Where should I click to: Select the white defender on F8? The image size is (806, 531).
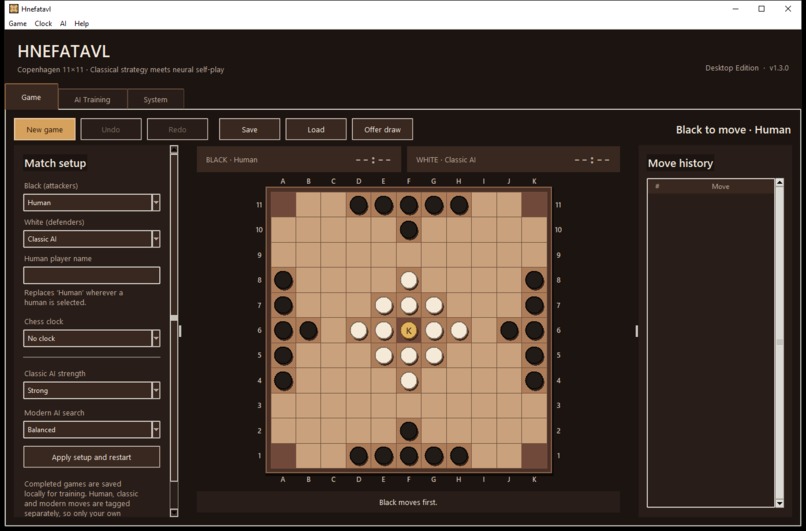409,280
